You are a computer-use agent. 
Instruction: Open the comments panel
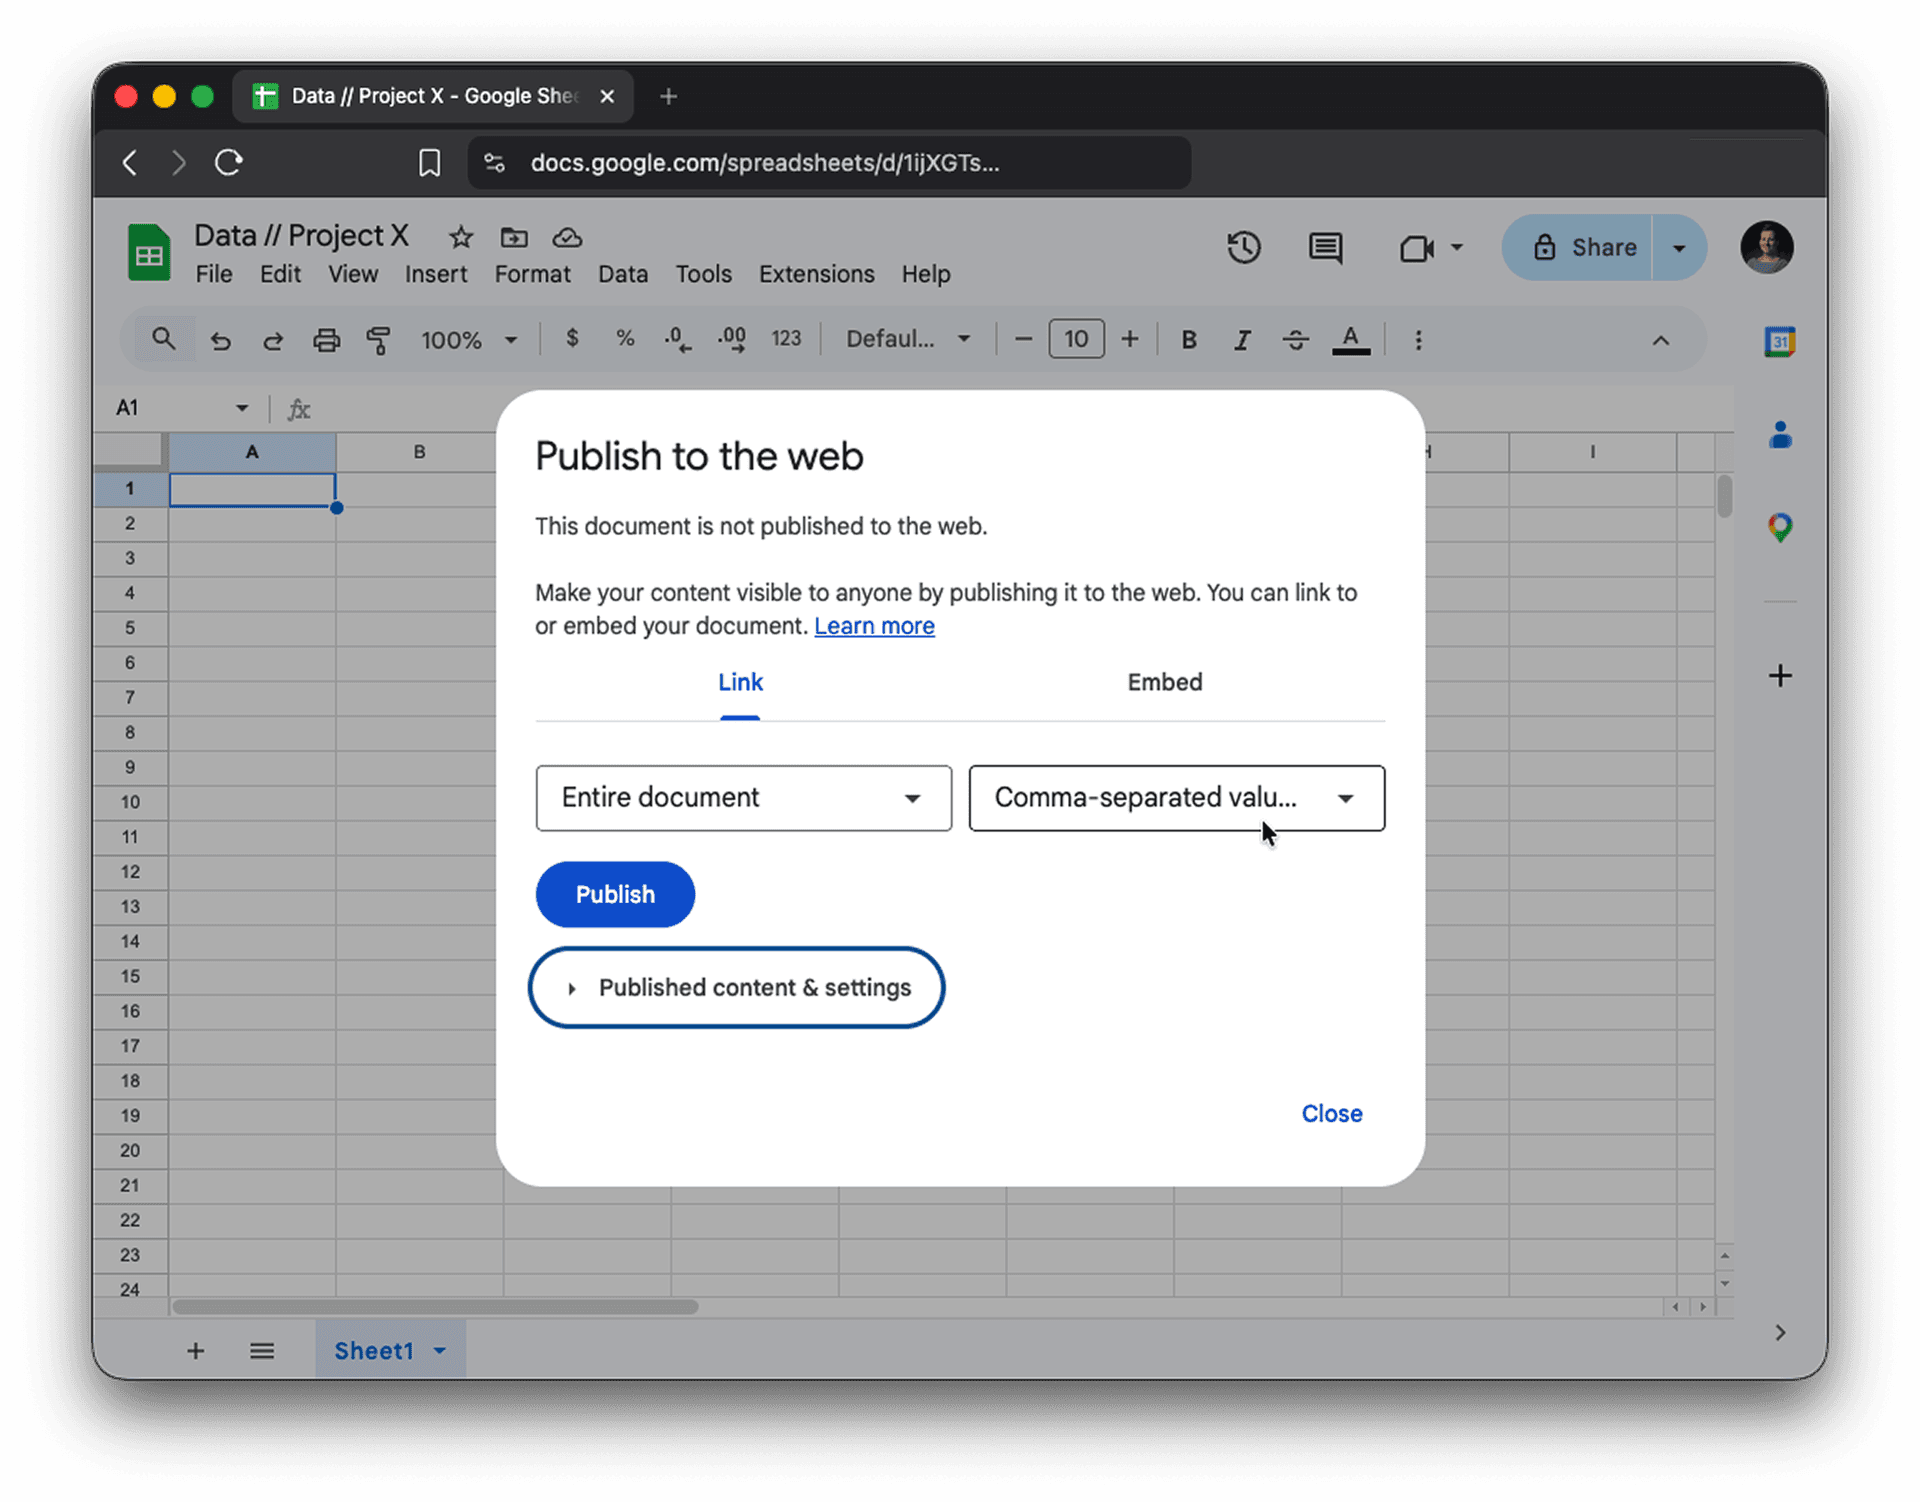coord(1323,247)
